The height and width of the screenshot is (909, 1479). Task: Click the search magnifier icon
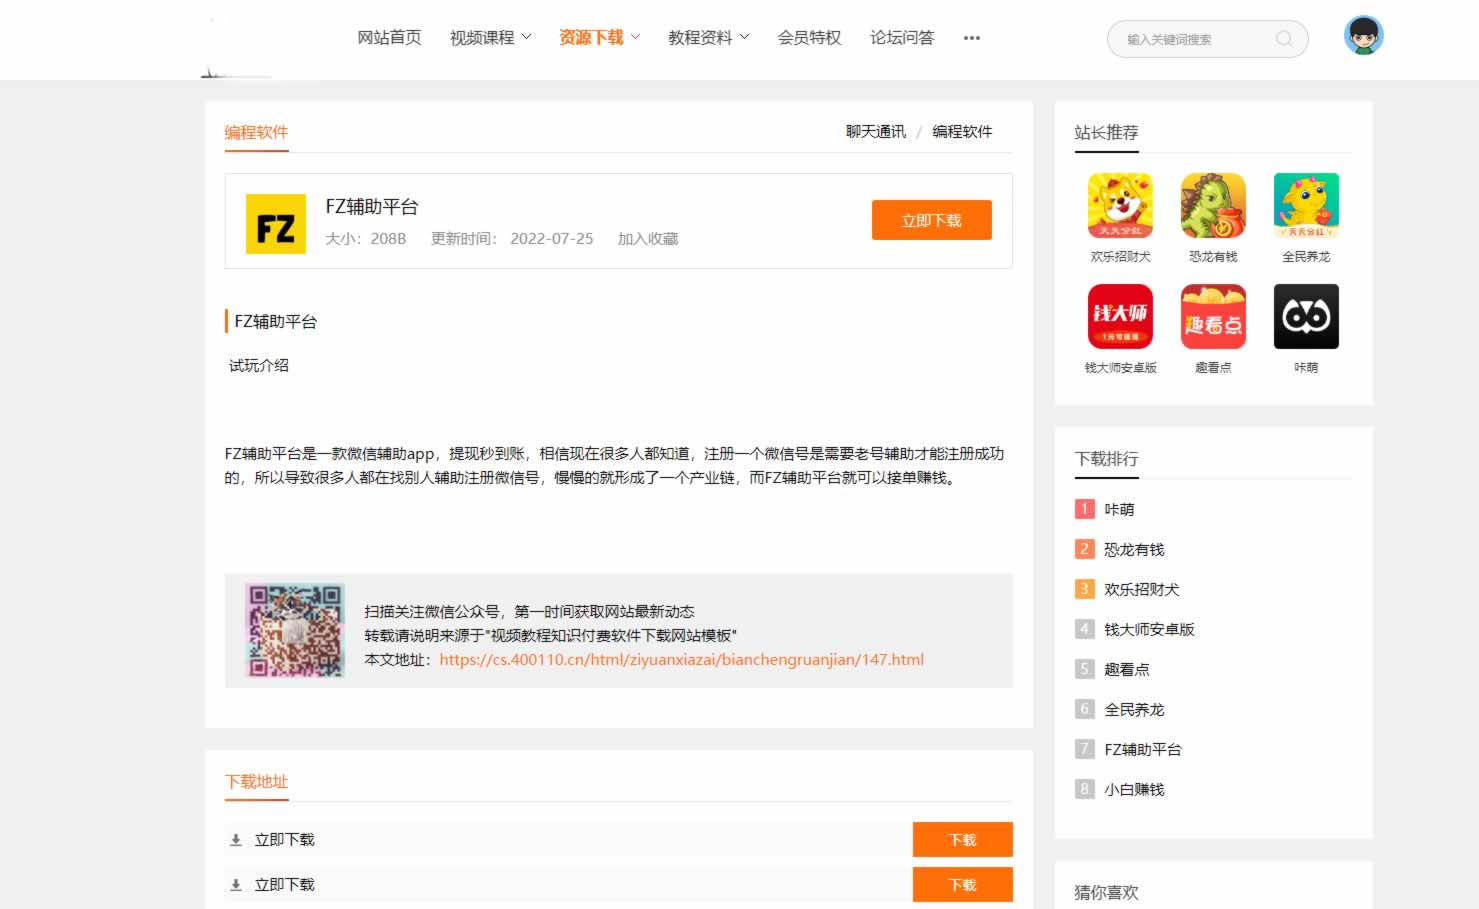(x=1284, y=39)
